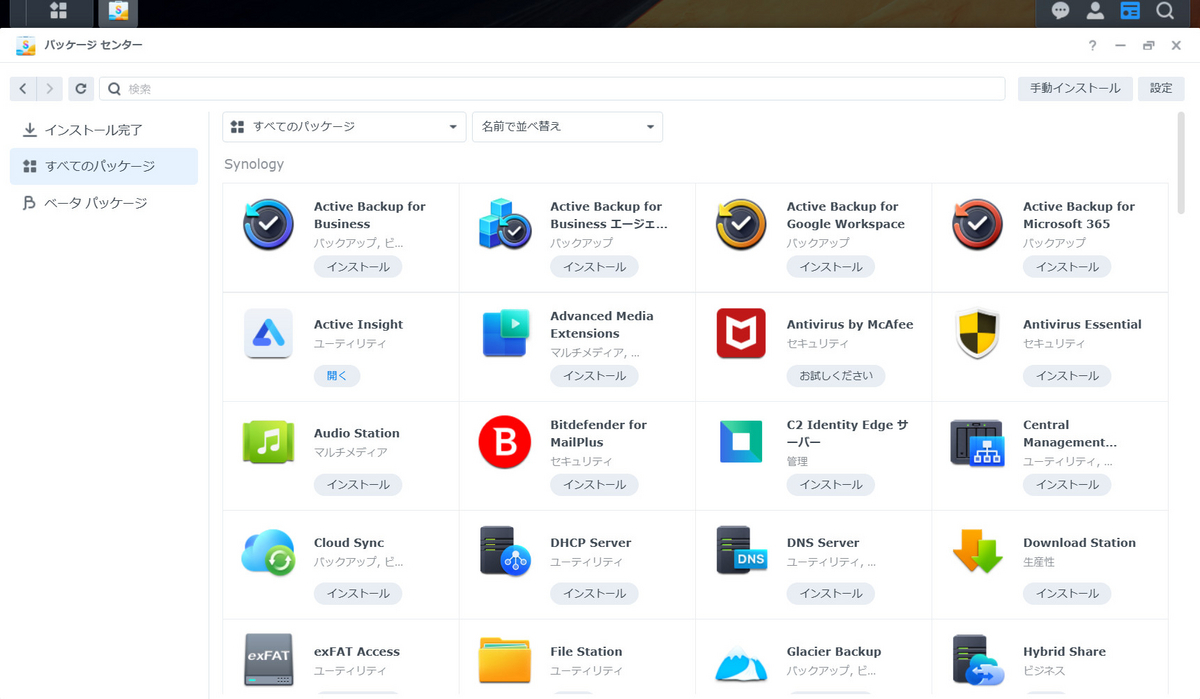Open help question mark in window title bar
Image resolution: width=1200 pixels, height=699 pixels.
[x=1092, y=46]
